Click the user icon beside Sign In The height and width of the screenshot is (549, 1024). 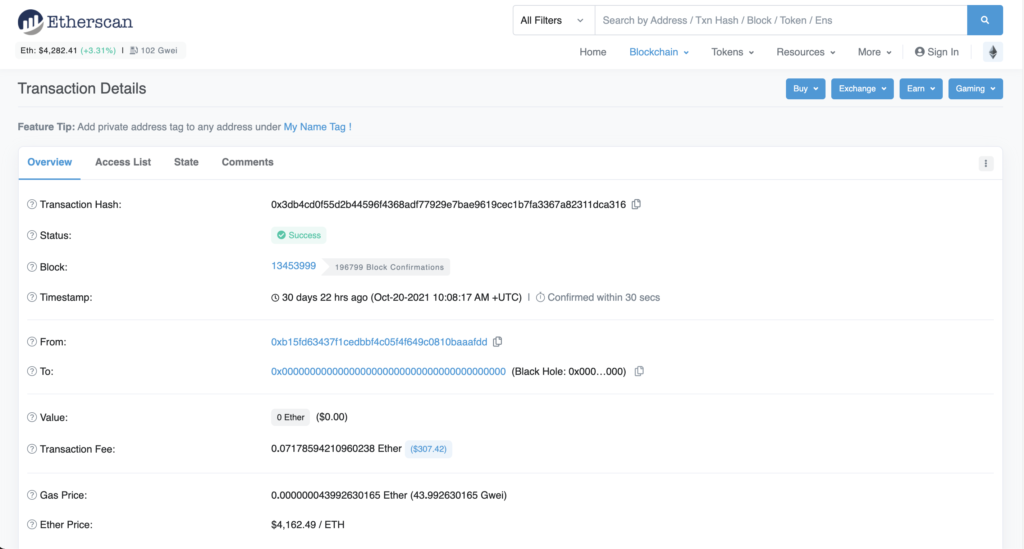tap(920, 52)
